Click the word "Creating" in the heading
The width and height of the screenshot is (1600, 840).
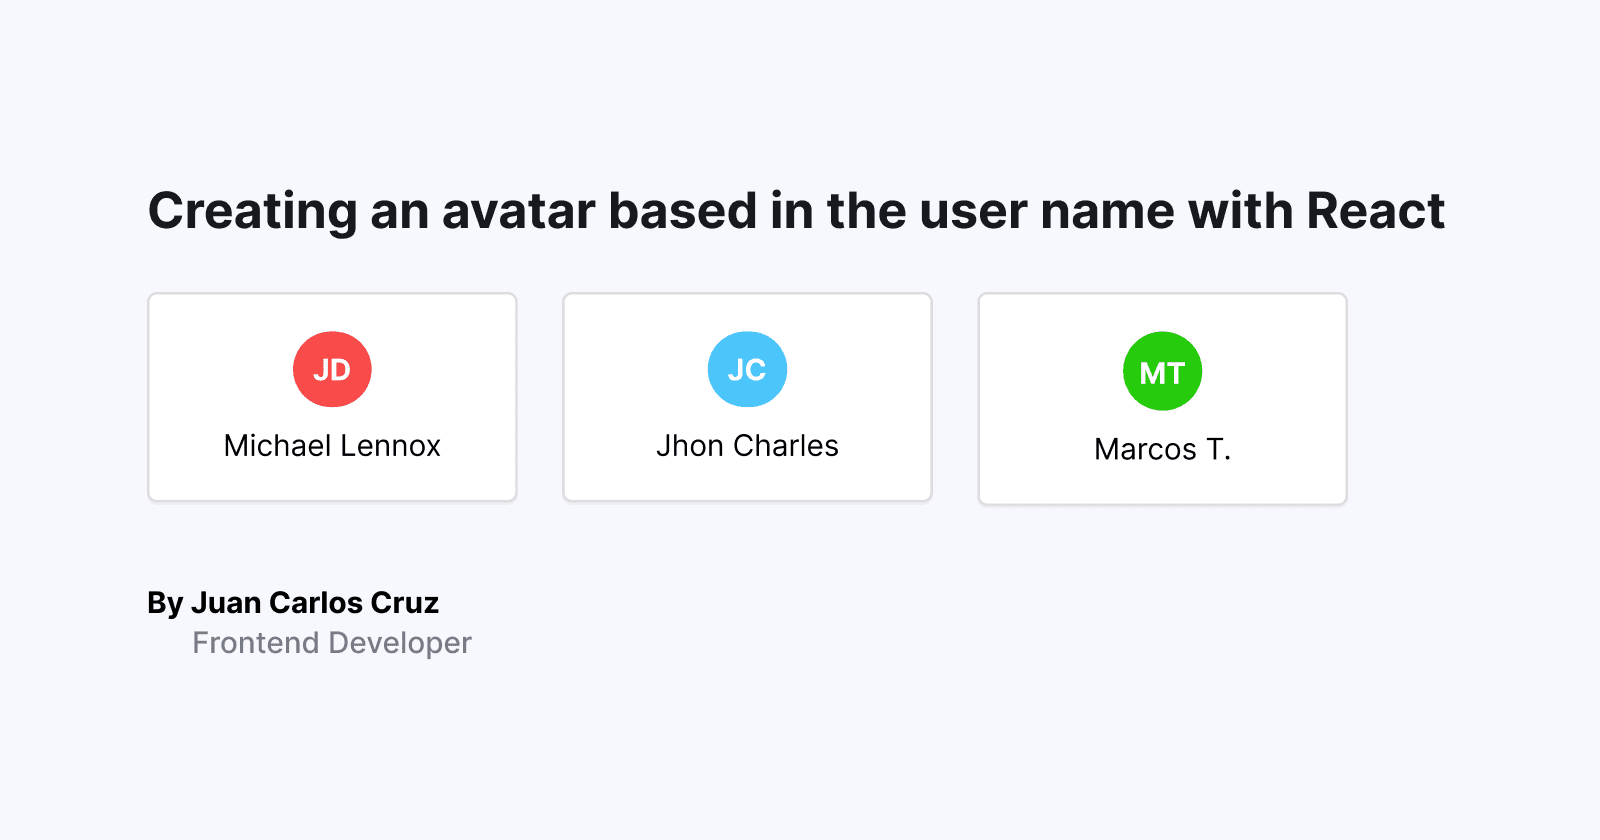[253, 212]
